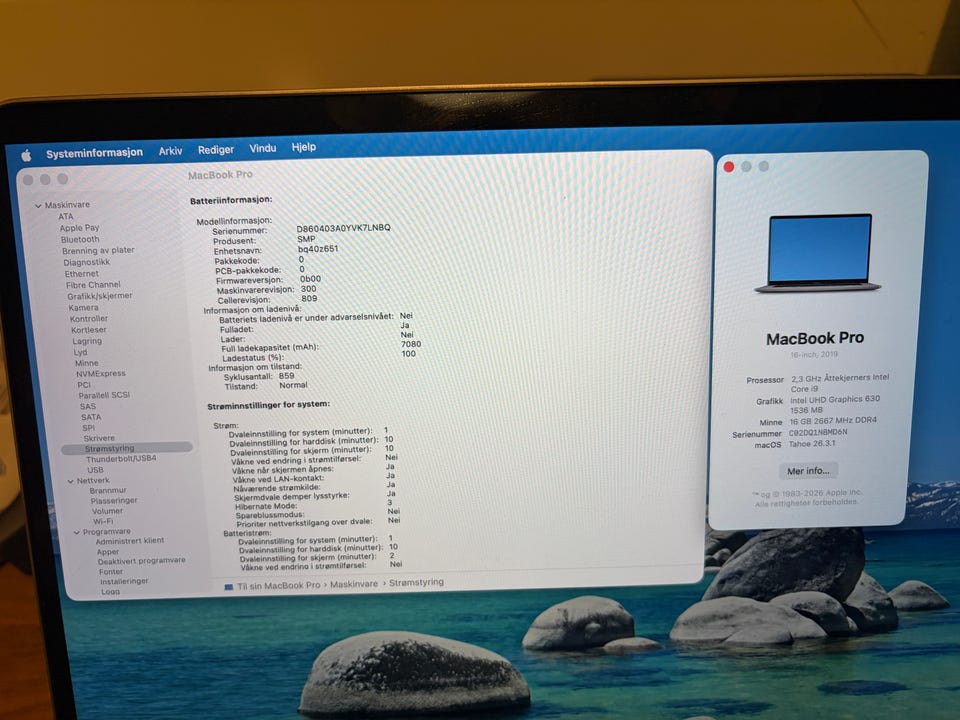Select Kontroller in the sidebar

click(x=89, y=318)
